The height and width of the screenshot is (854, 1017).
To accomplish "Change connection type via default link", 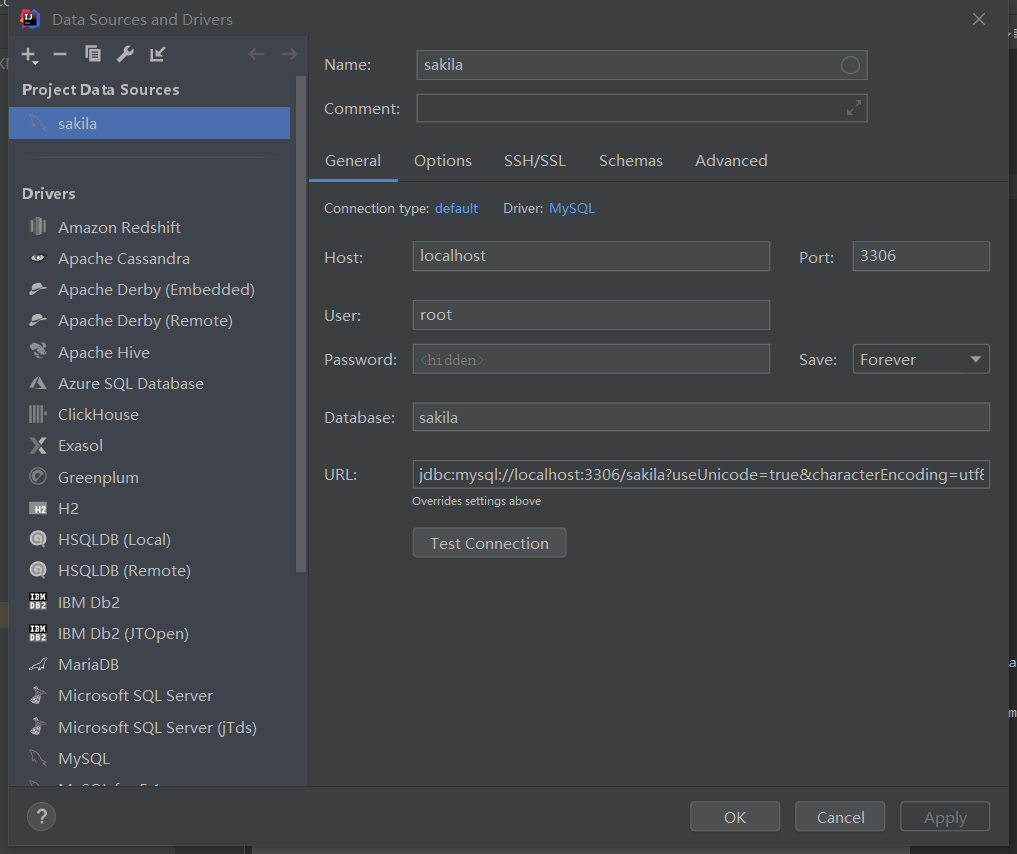I will [456, 209].
